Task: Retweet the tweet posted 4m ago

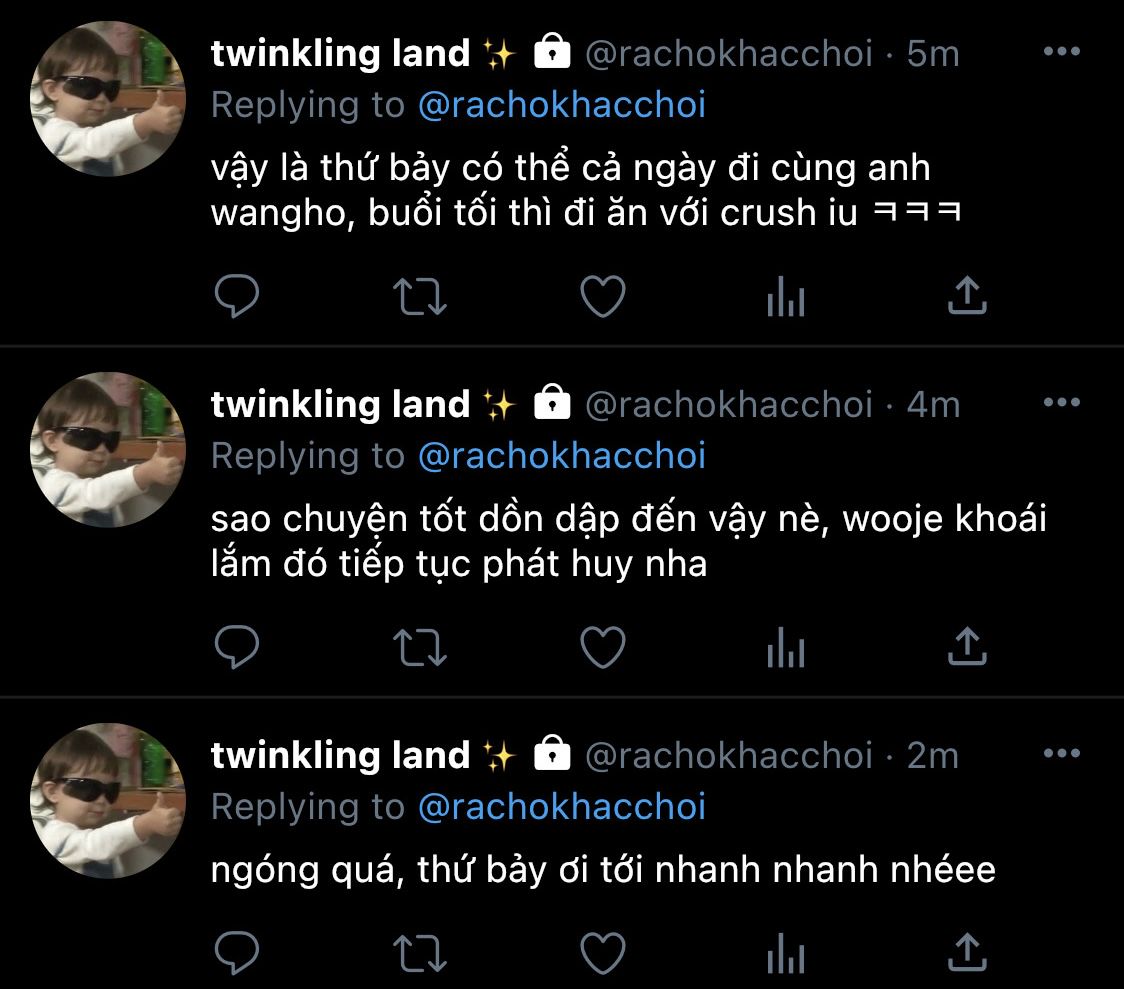Action: tap(420, 648)
